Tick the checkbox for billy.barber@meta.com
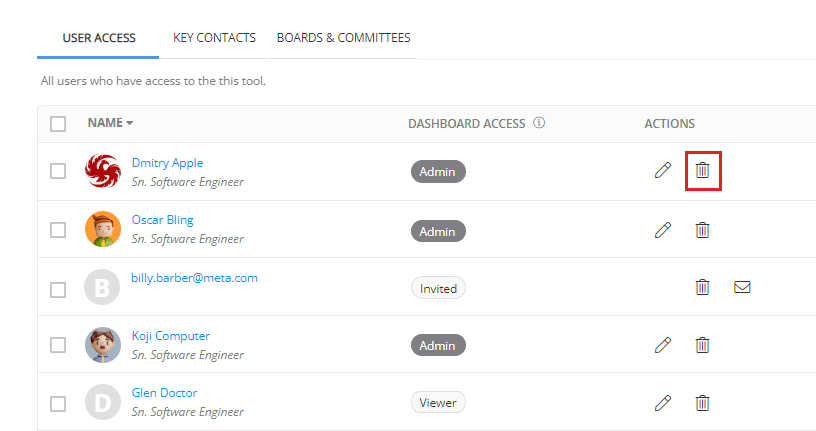The height and width of the screenshot is (431, 816). point(58,289)
